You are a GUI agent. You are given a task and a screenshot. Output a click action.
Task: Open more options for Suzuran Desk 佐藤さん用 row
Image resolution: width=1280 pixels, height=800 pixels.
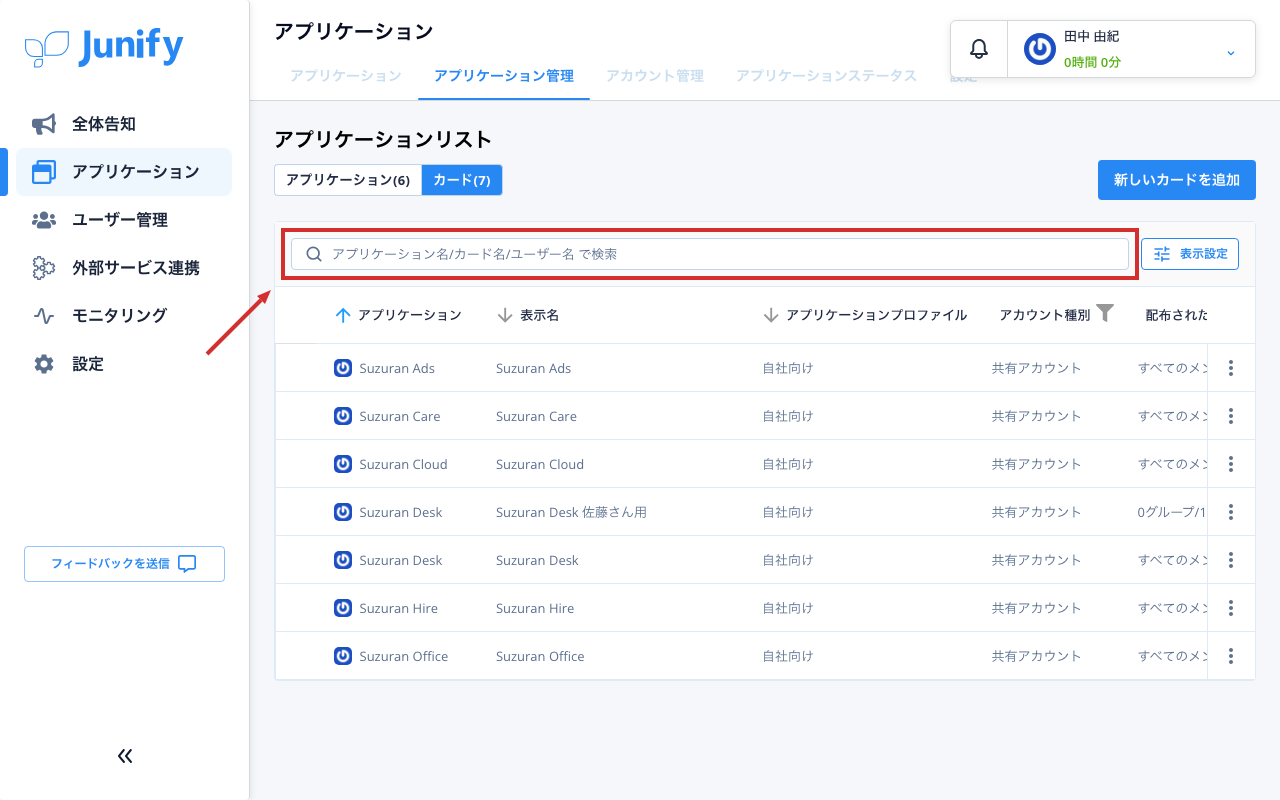(x=1231, y=512)
